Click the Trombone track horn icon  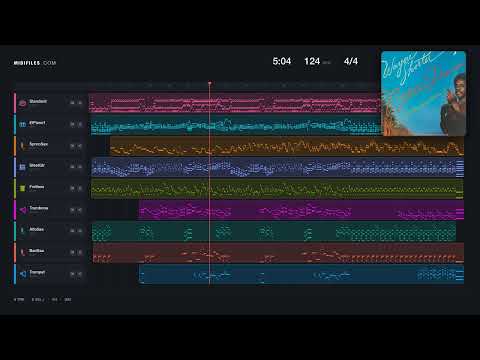(23, 210)
